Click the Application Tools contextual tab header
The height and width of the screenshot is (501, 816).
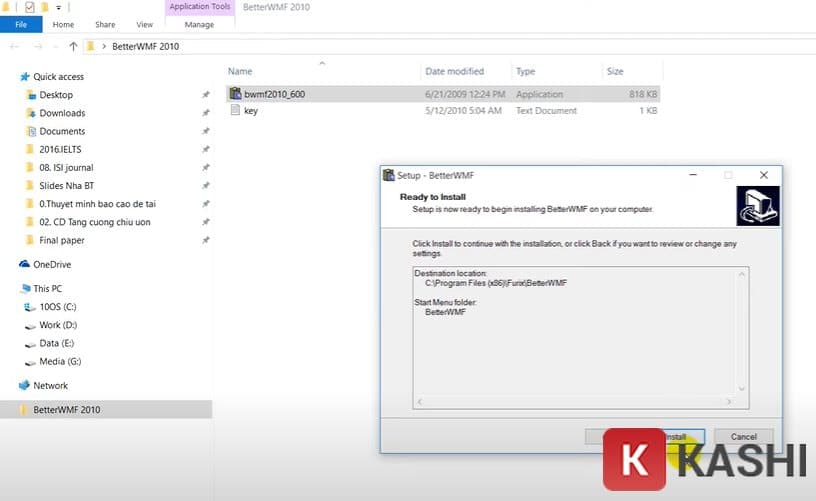click(x=200, y=7)
